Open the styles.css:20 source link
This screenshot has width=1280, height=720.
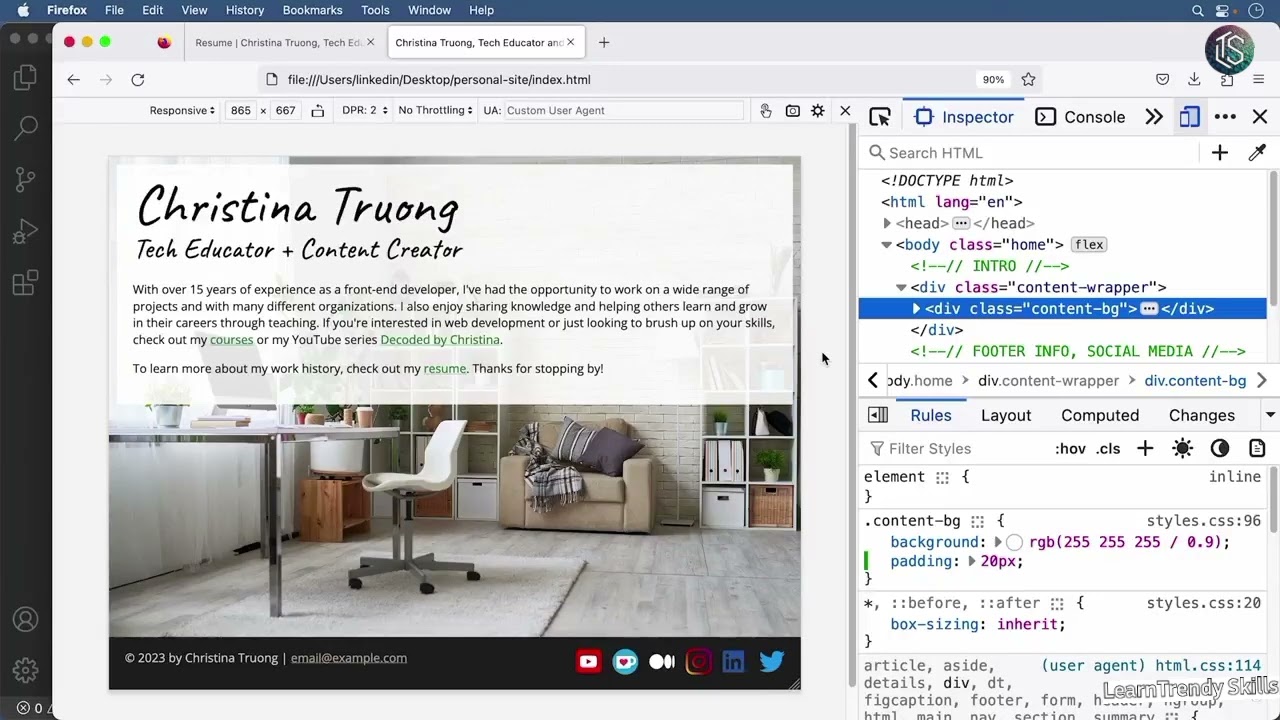pos(1203,603)
